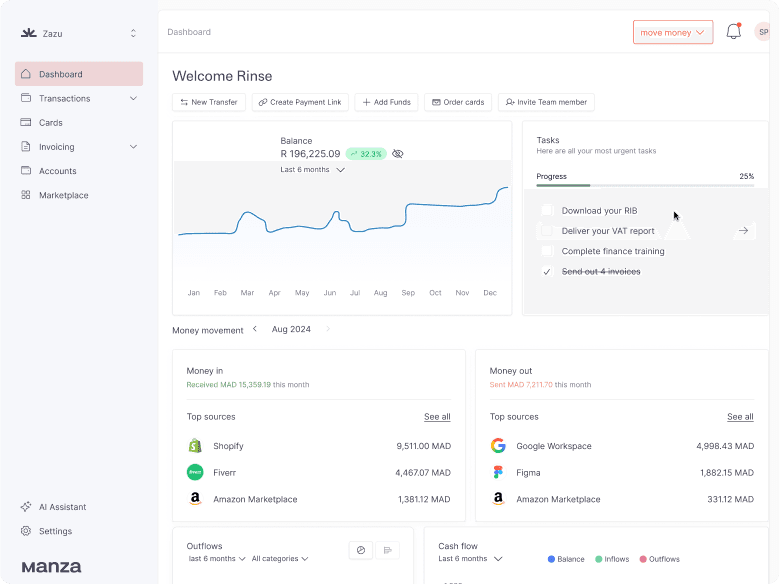Hide the balance with eye icon

coord(397,154)
